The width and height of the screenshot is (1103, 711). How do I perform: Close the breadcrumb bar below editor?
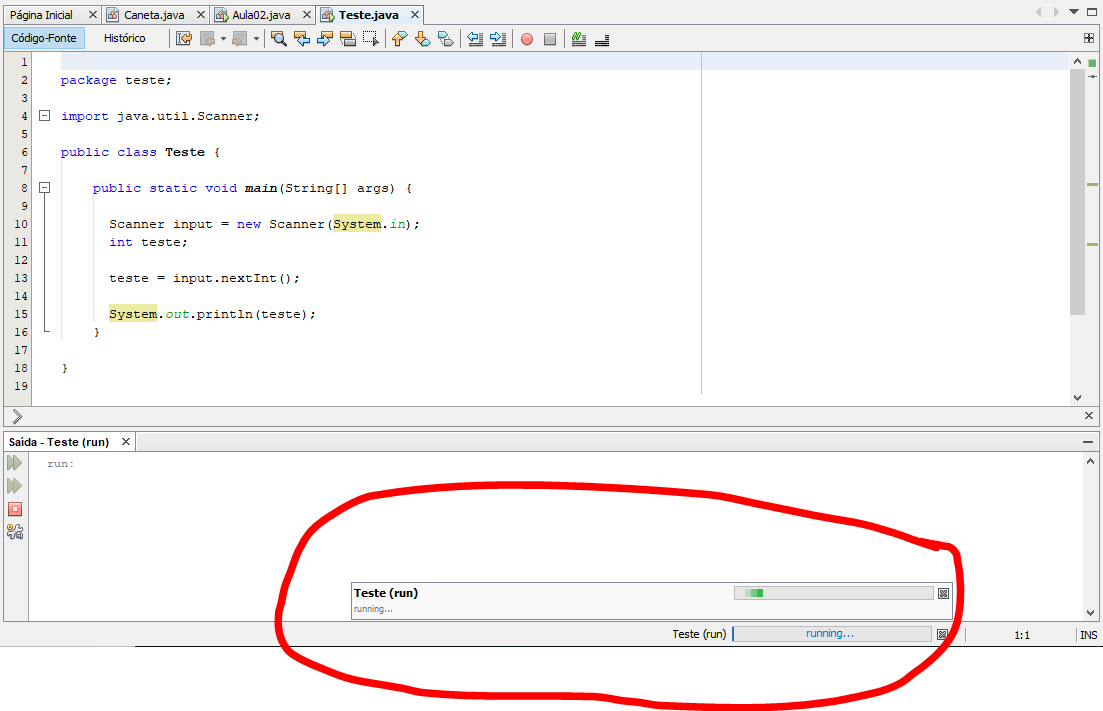pyautogui.click(x=1089, y=416)
